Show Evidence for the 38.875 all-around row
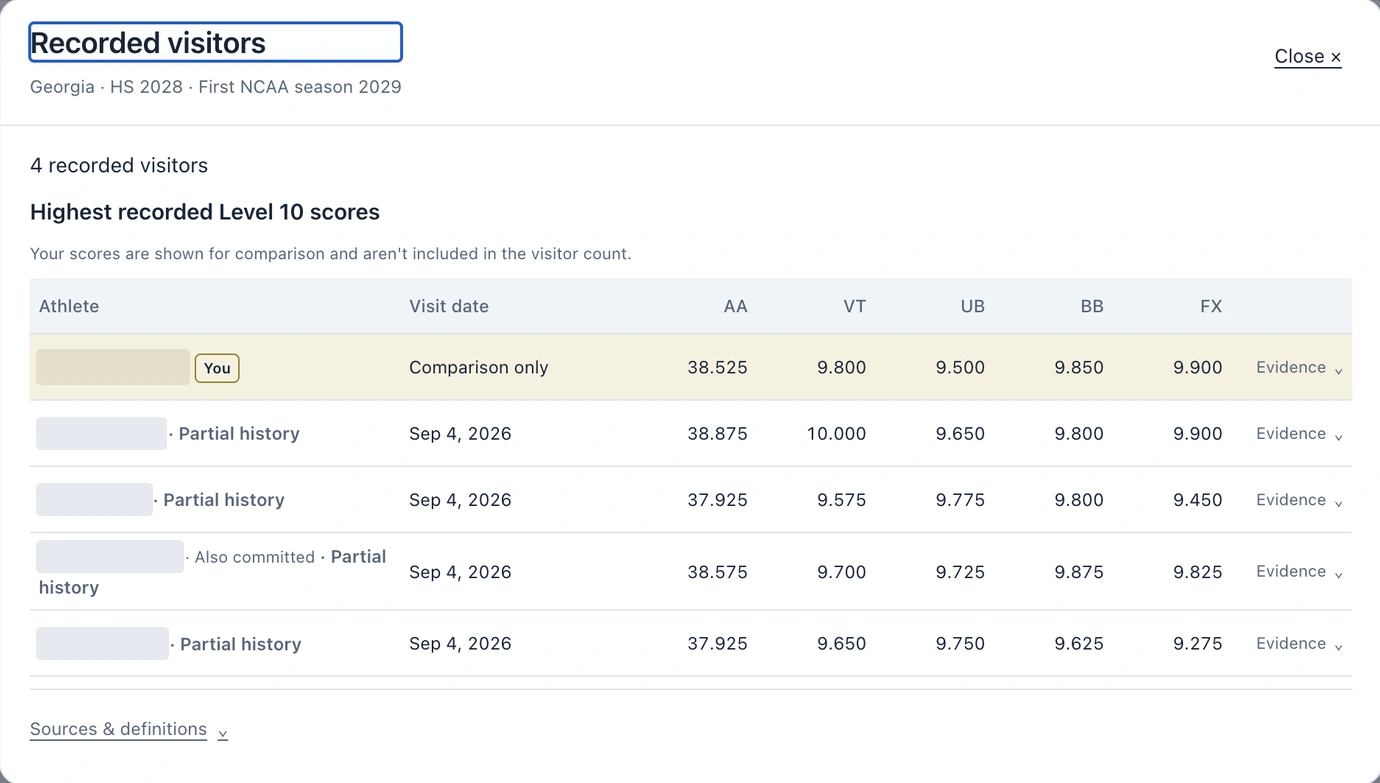The height and width of the screenshot is (783, 1380). (1299, 434)
